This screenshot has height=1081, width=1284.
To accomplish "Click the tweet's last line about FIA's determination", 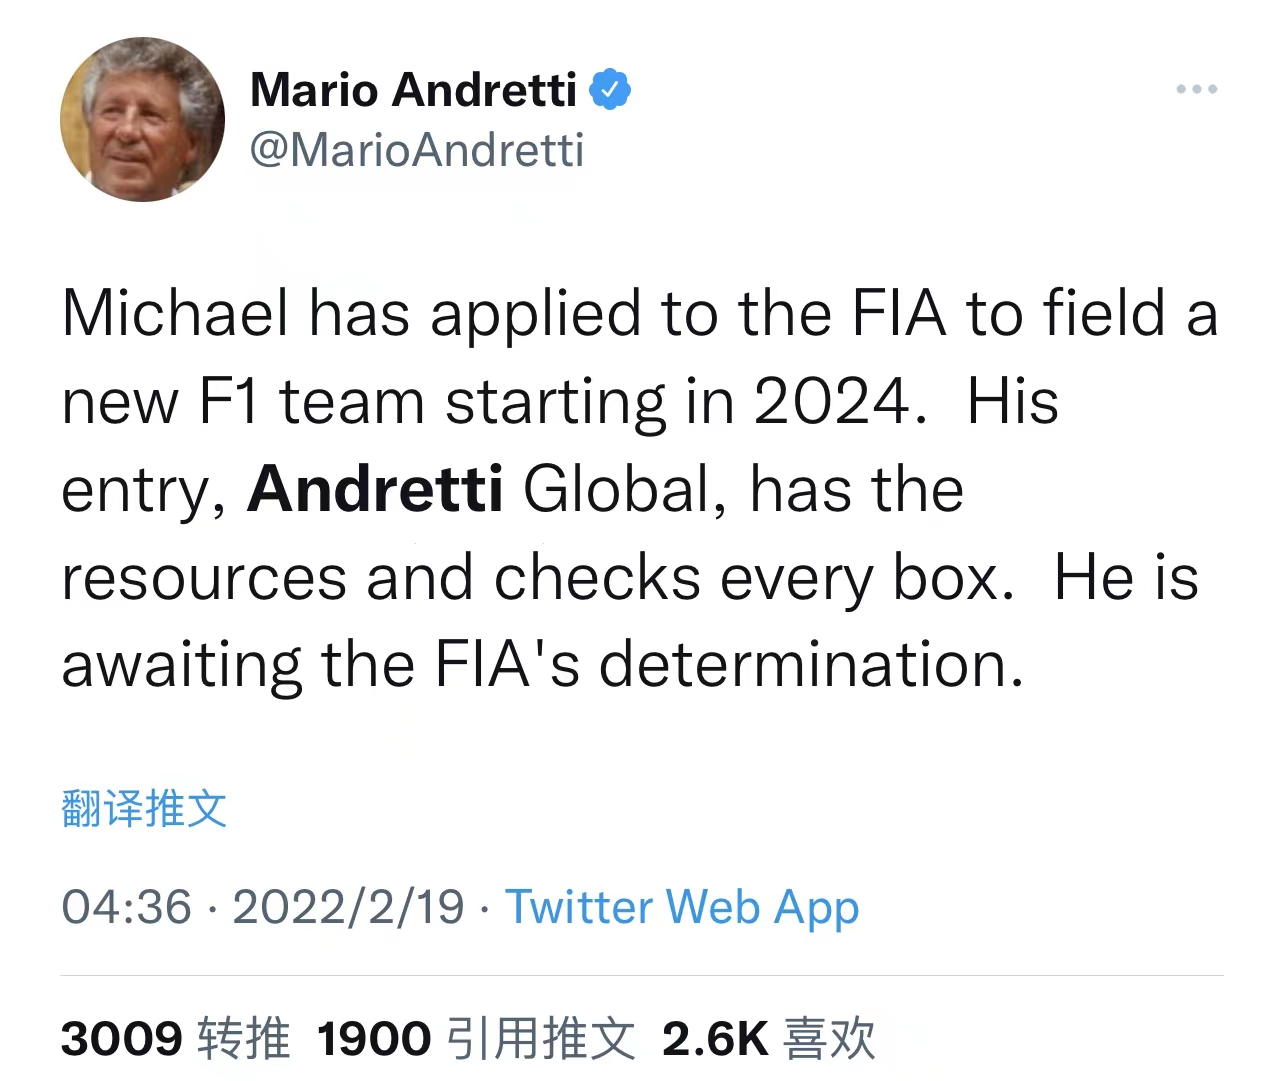I will point(543,665).
